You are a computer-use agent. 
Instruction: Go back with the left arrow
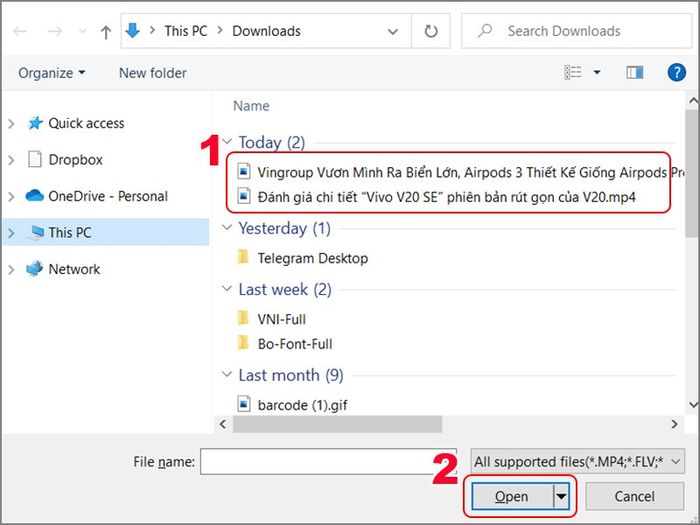(20, 31)
